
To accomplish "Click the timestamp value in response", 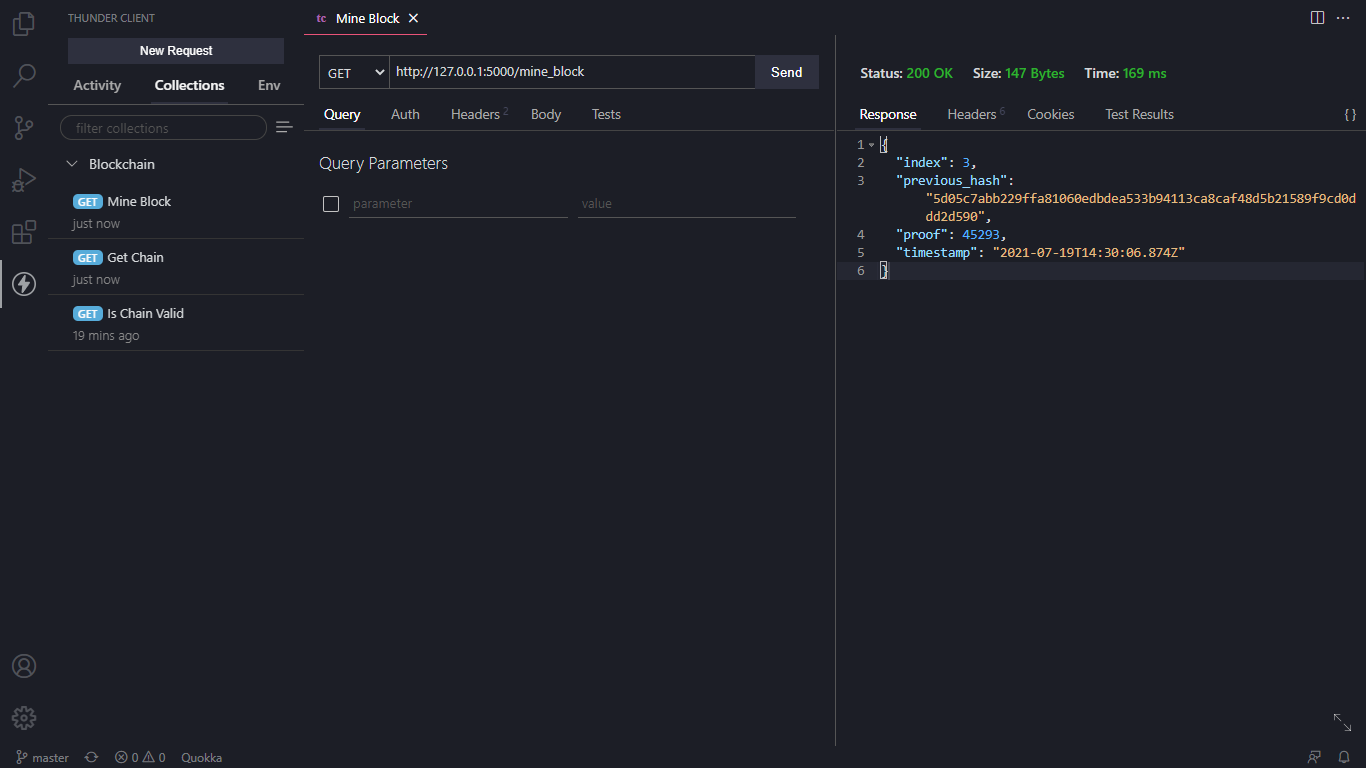I will tap(1089, 253).
